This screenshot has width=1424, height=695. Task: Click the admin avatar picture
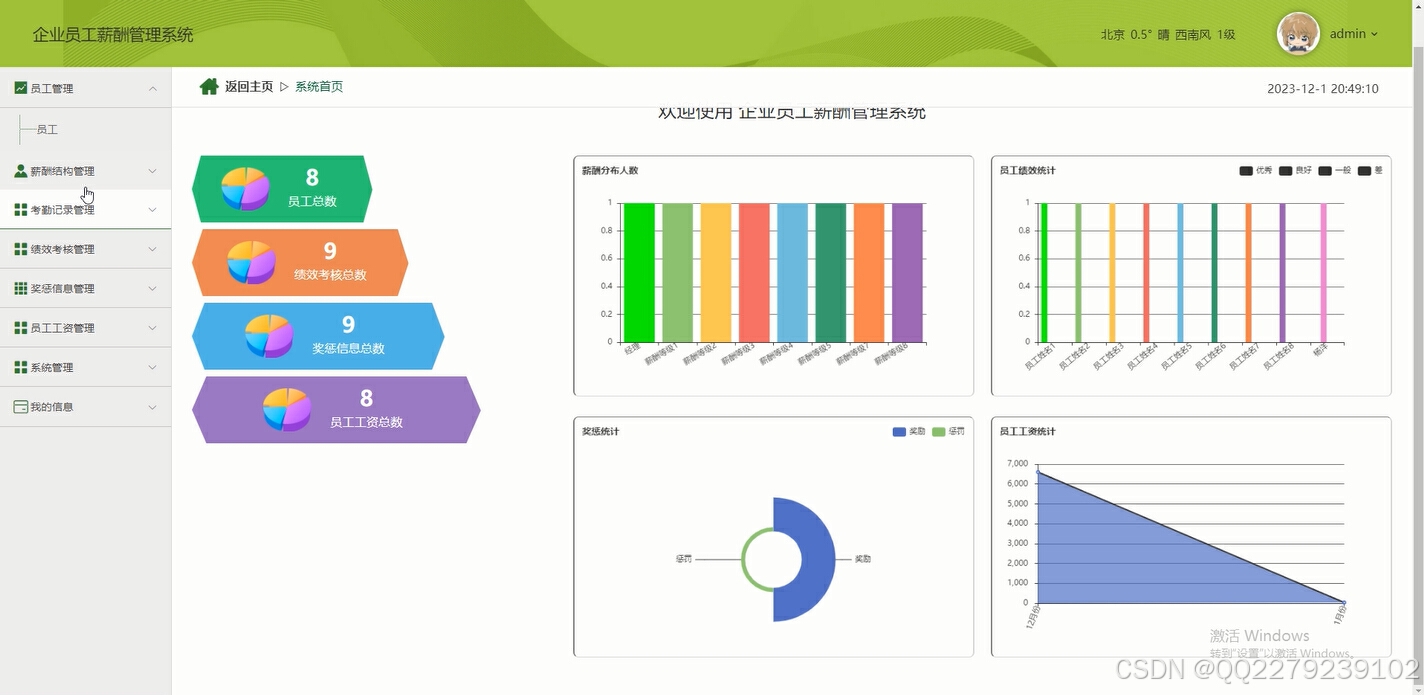pyautogui.click(x=1297, y=33)
